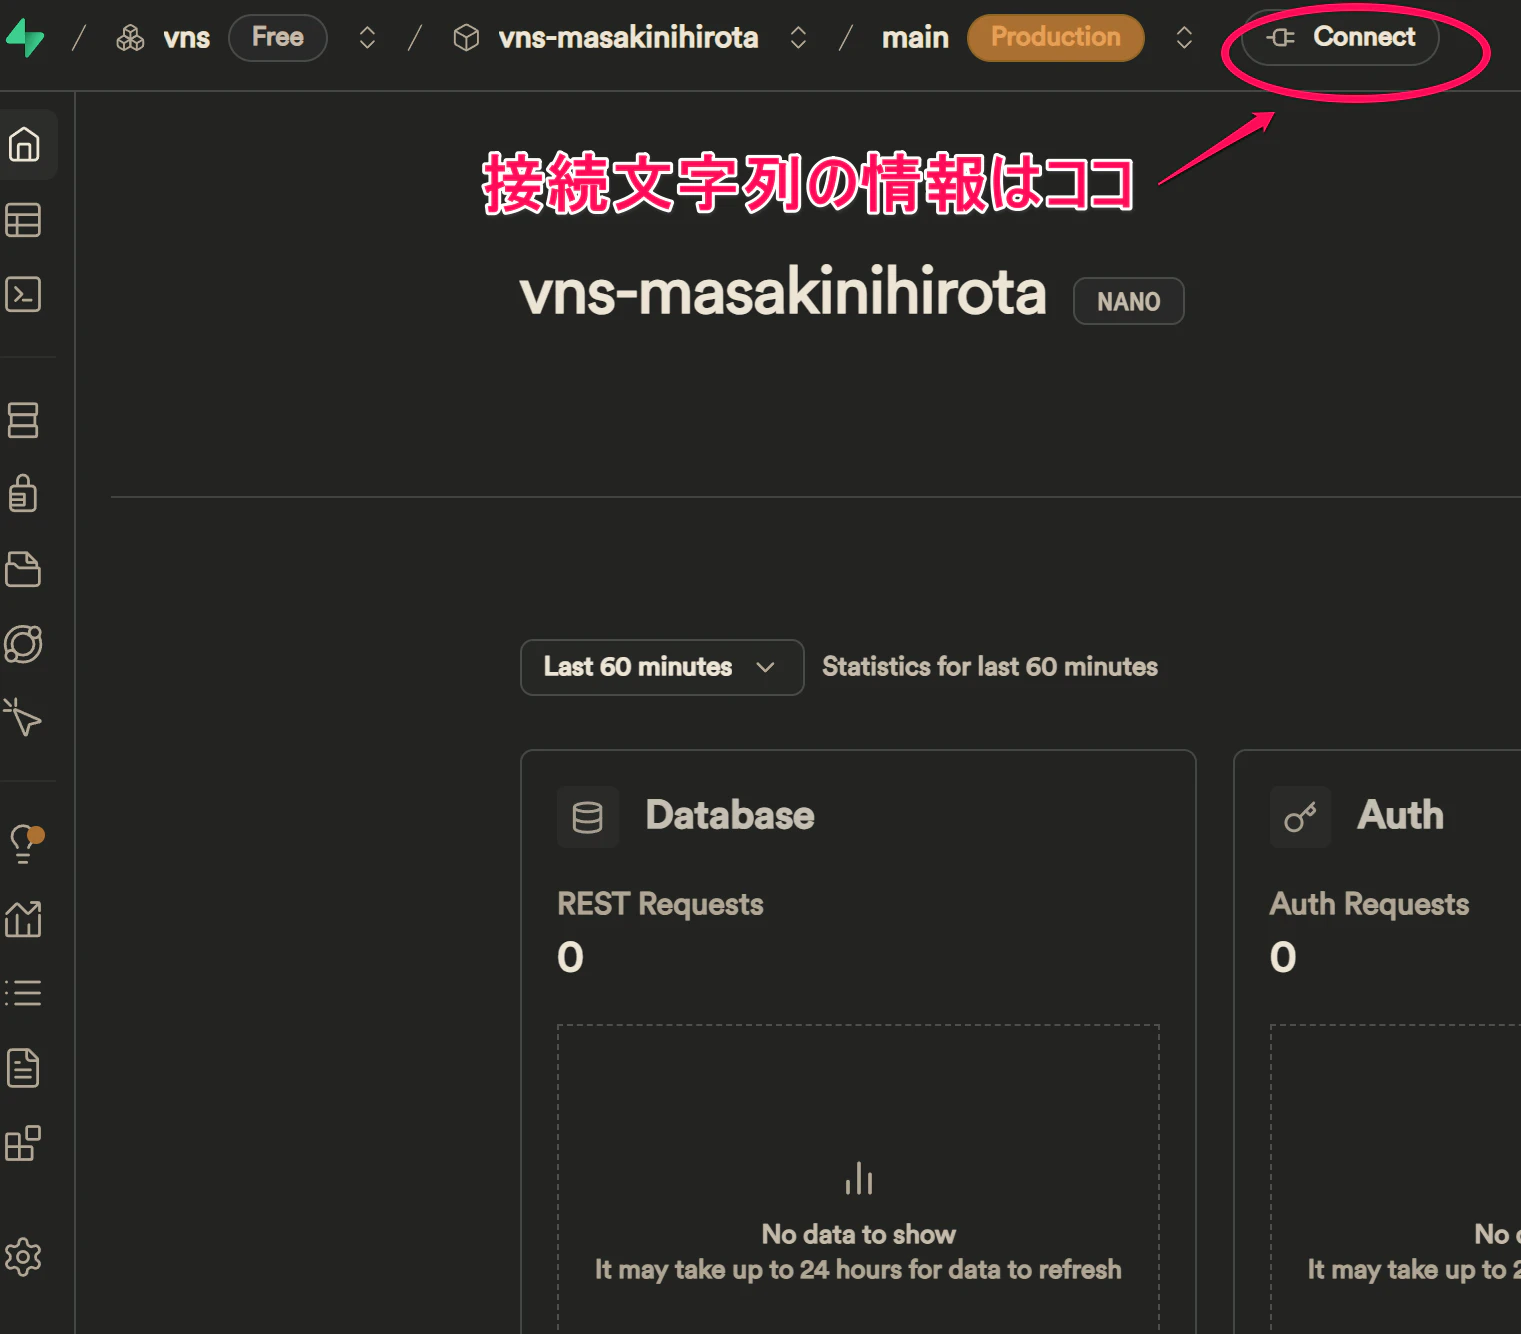This screenshot has height=1334, width=1521.
Task: Open the Edge Functions icon
Action: 23,644
